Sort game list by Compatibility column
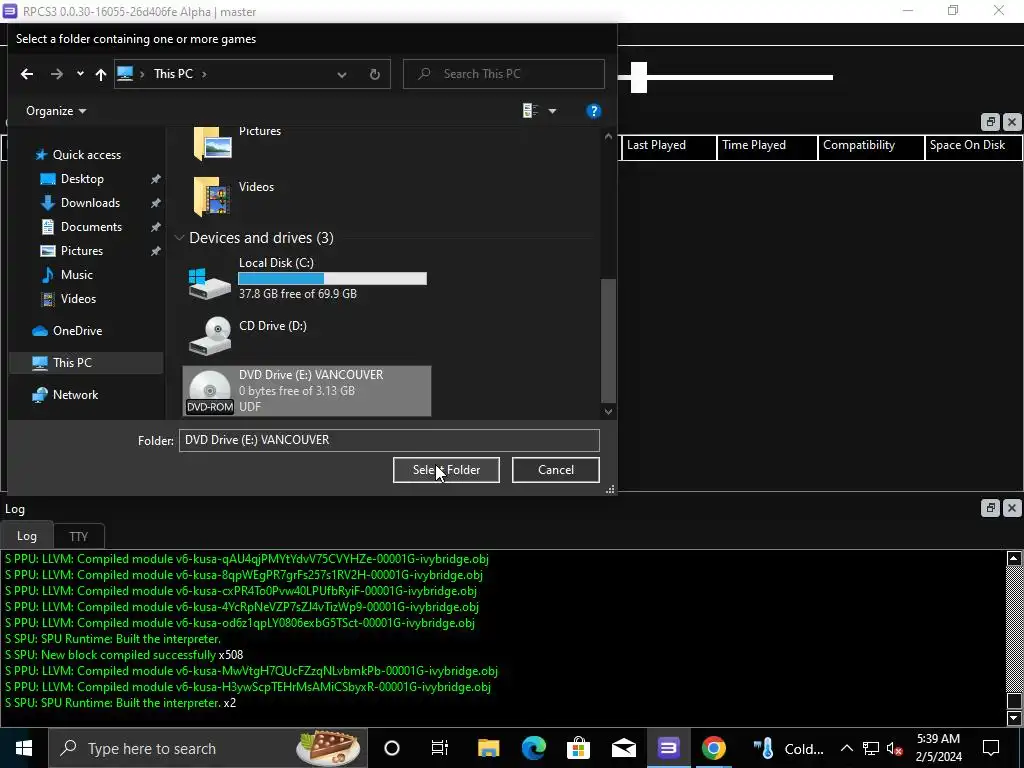 coord(871,147)
